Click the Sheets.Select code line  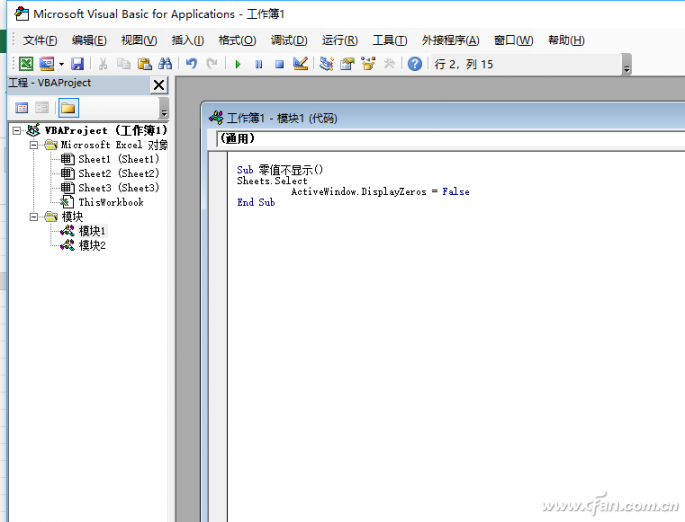point(272,180)
